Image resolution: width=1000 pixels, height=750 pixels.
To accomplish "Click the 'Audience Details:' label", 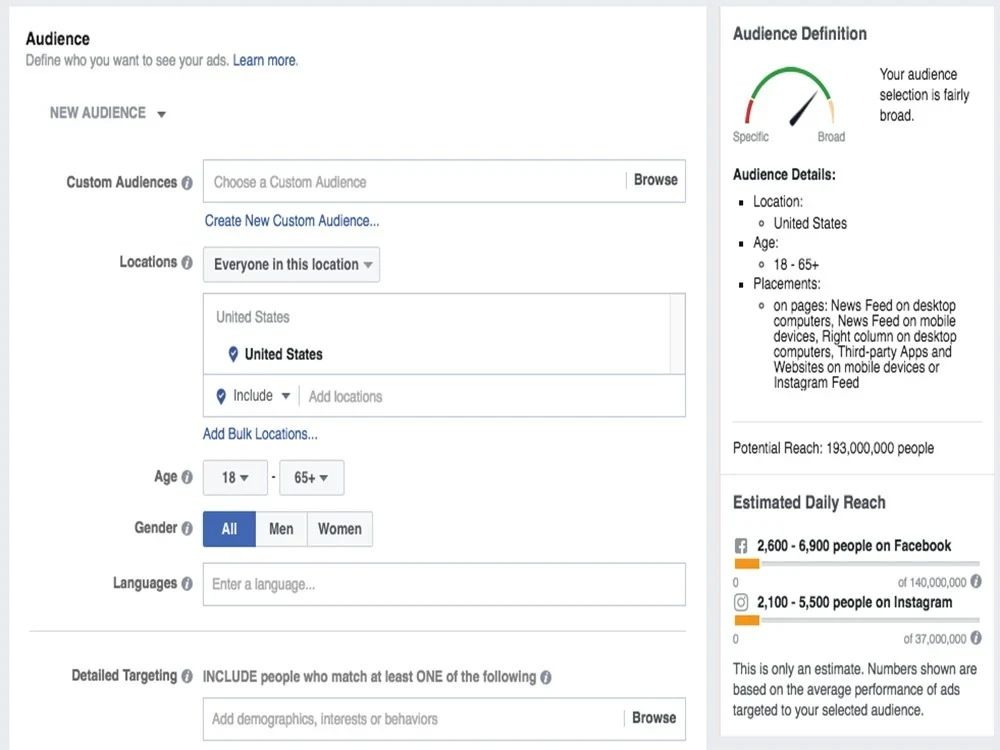I will [784, 175].
